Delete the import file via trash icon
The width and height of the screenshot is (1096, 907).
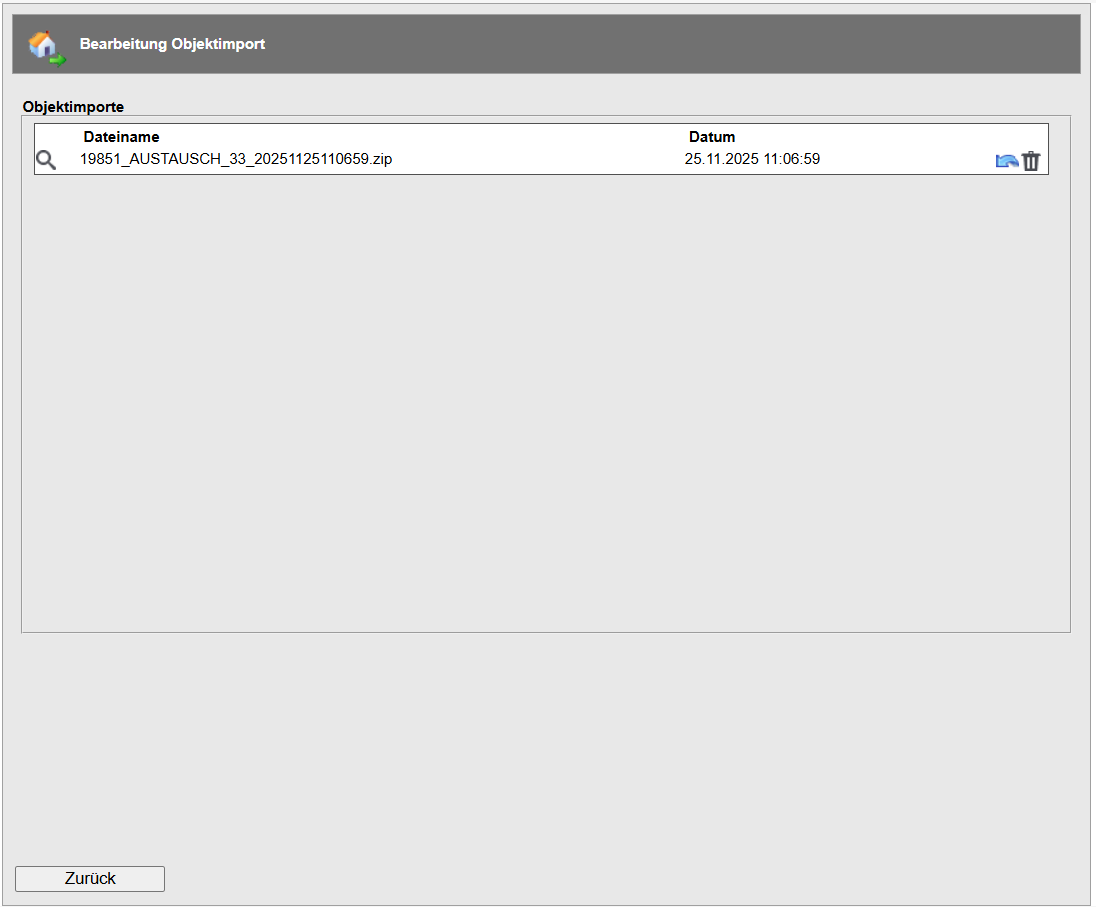[x=1031, y=161]
